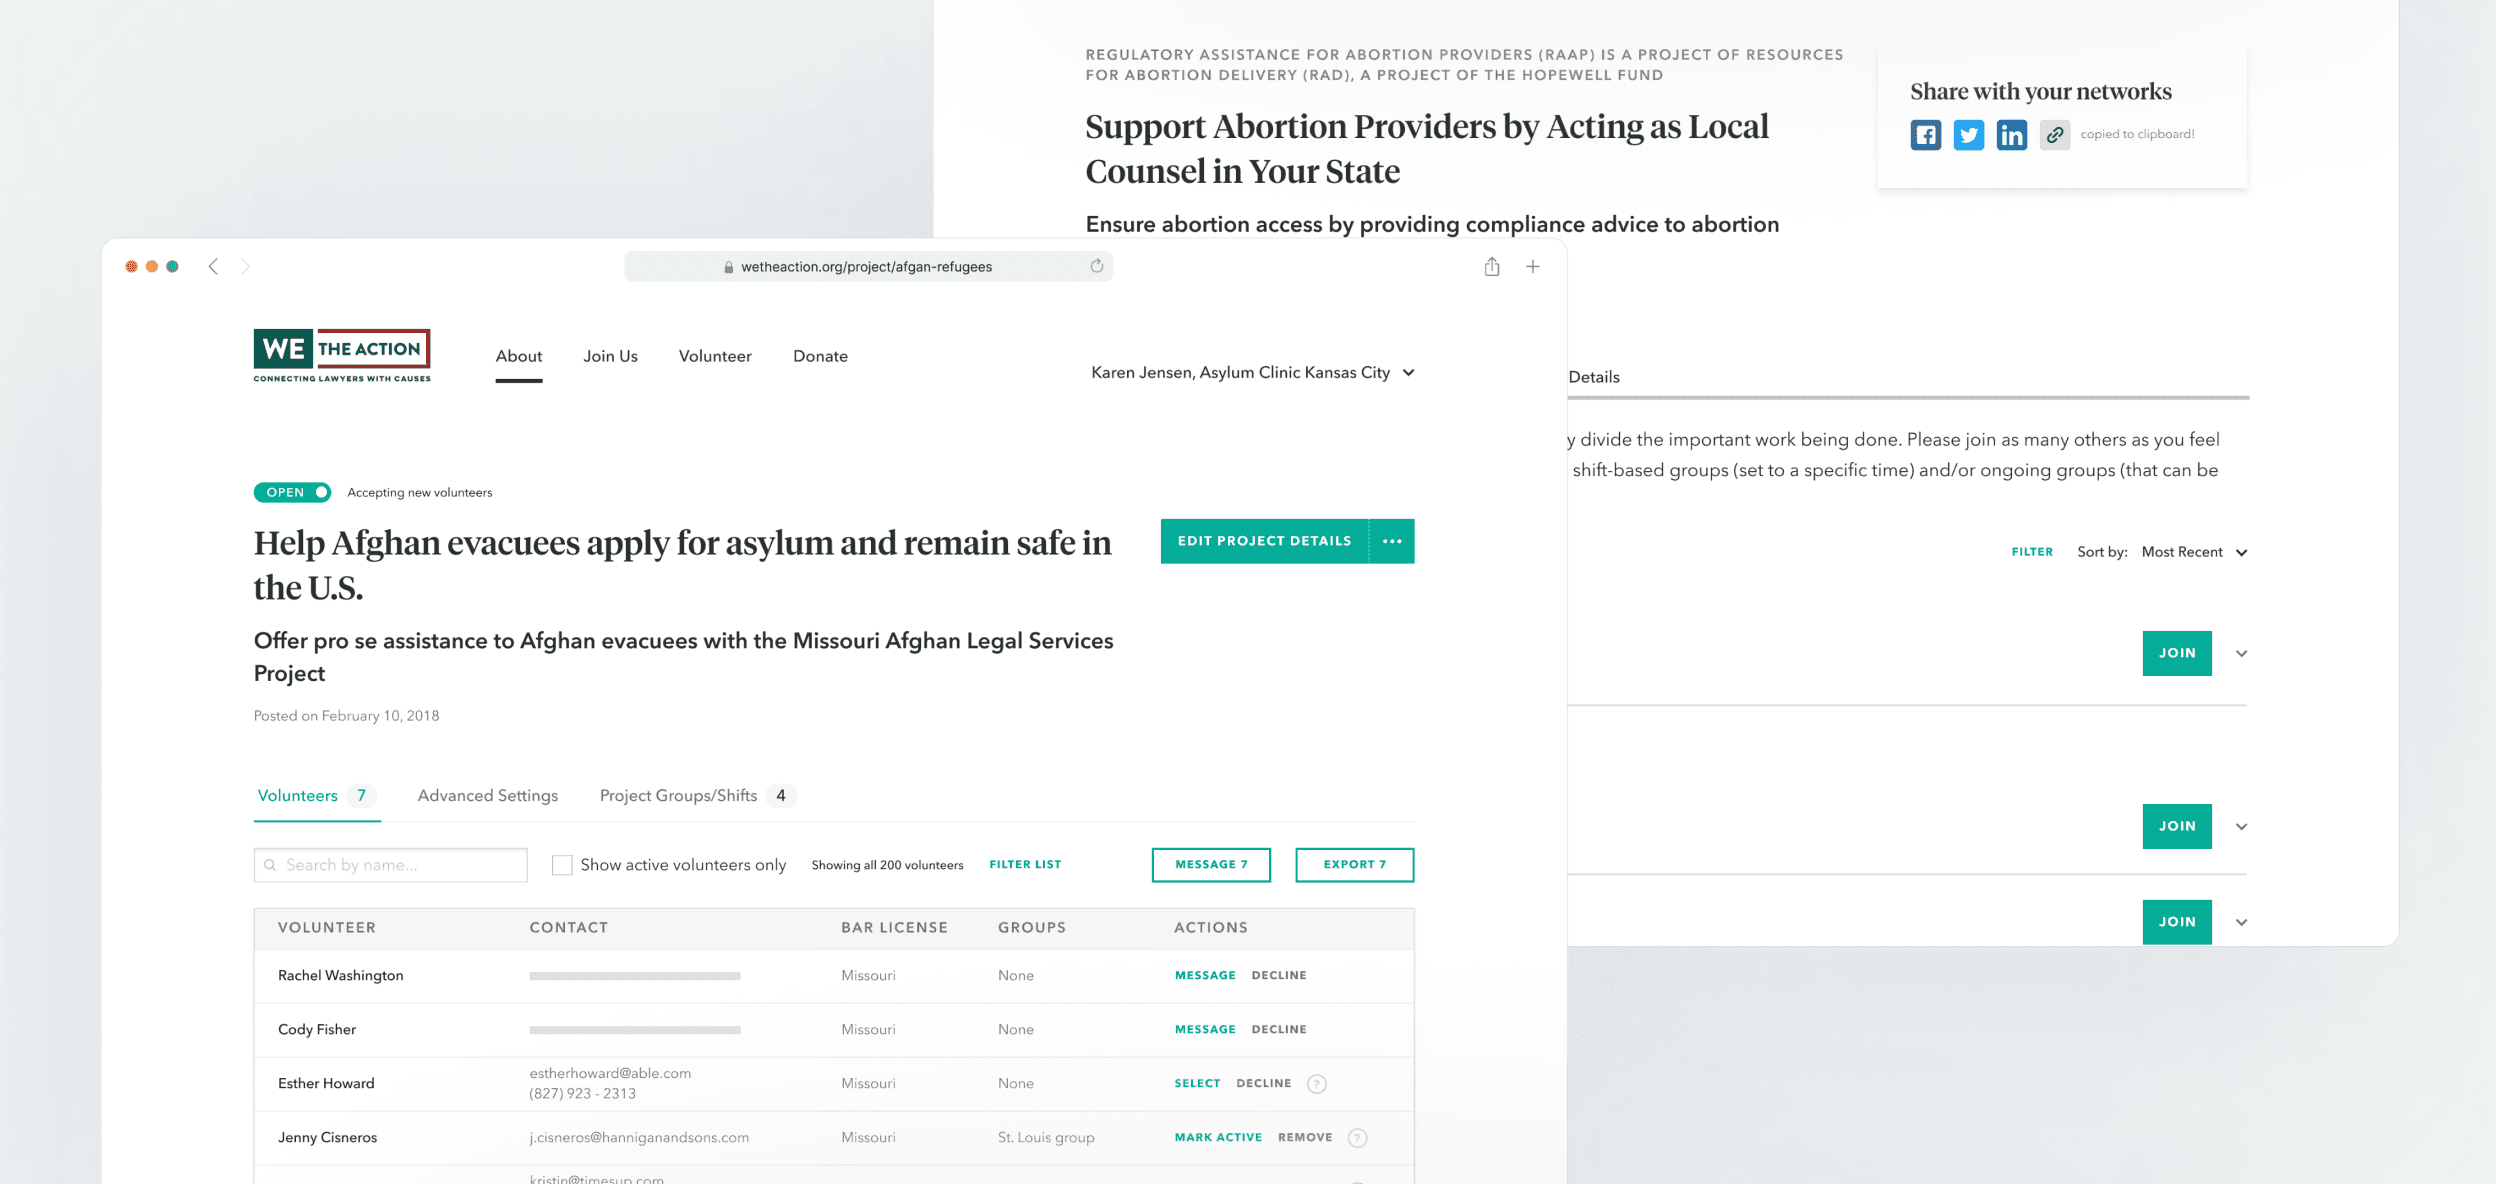Copy the project link using the link icon
This screenshot has width=2496, height=1184.
(2054, 134)
